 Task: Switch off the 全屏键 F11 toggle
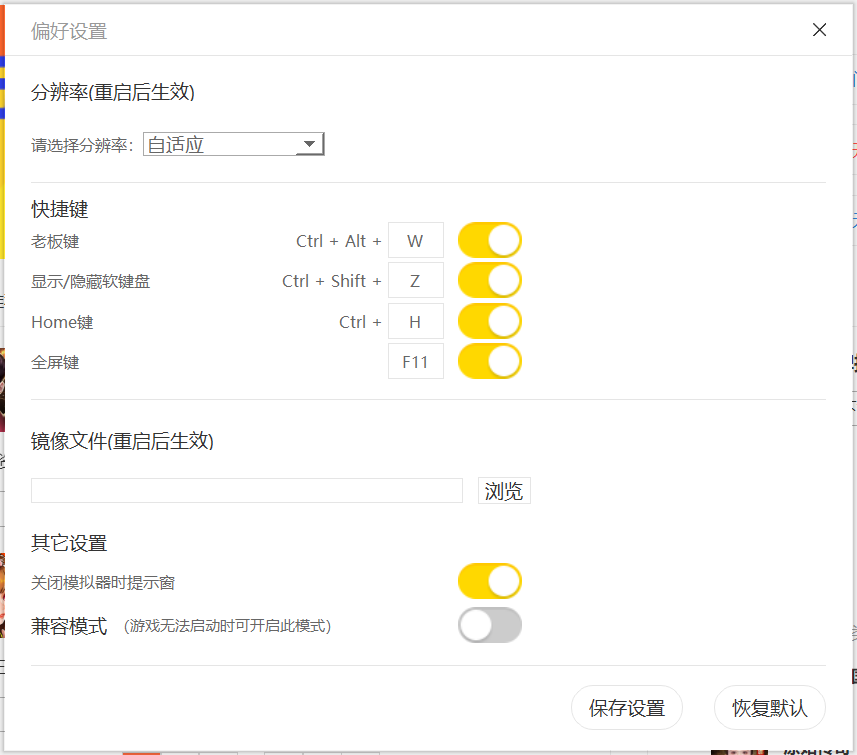[x=489, y=361]
